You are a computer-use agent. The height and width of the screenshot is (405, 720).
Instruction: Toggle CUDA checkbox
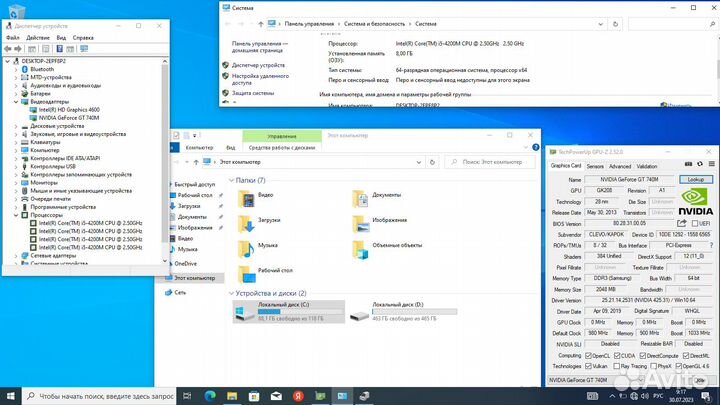point(617,356)
